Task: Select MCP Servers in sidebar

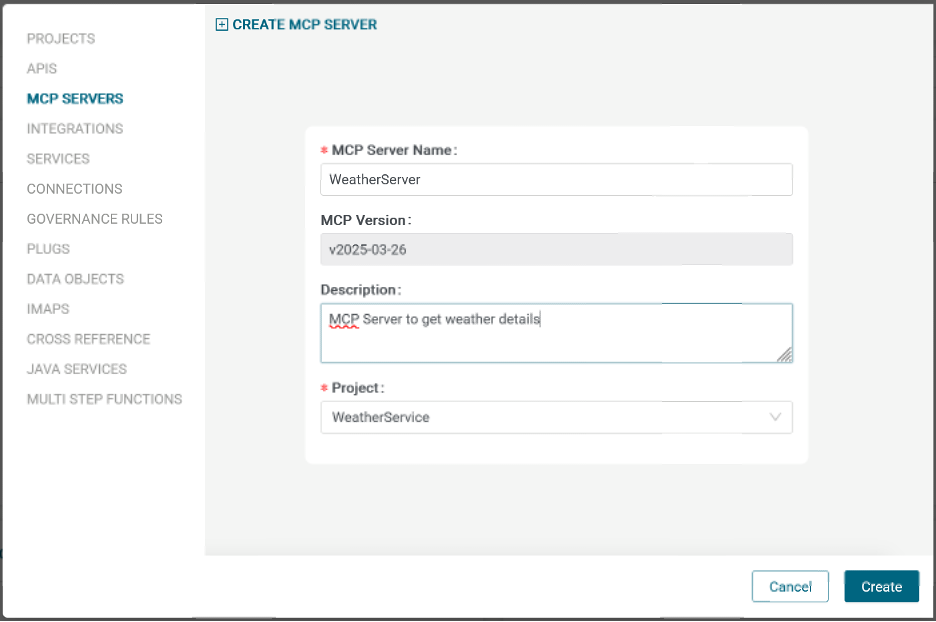Action: click(x=75, y=99)
